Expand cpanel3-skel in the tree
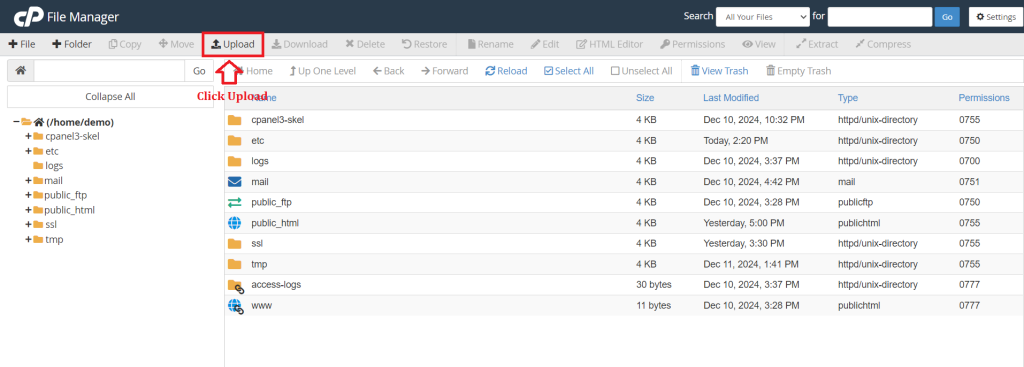The width and height of the screenshot is (1024, 367). (x=28, y=136)
